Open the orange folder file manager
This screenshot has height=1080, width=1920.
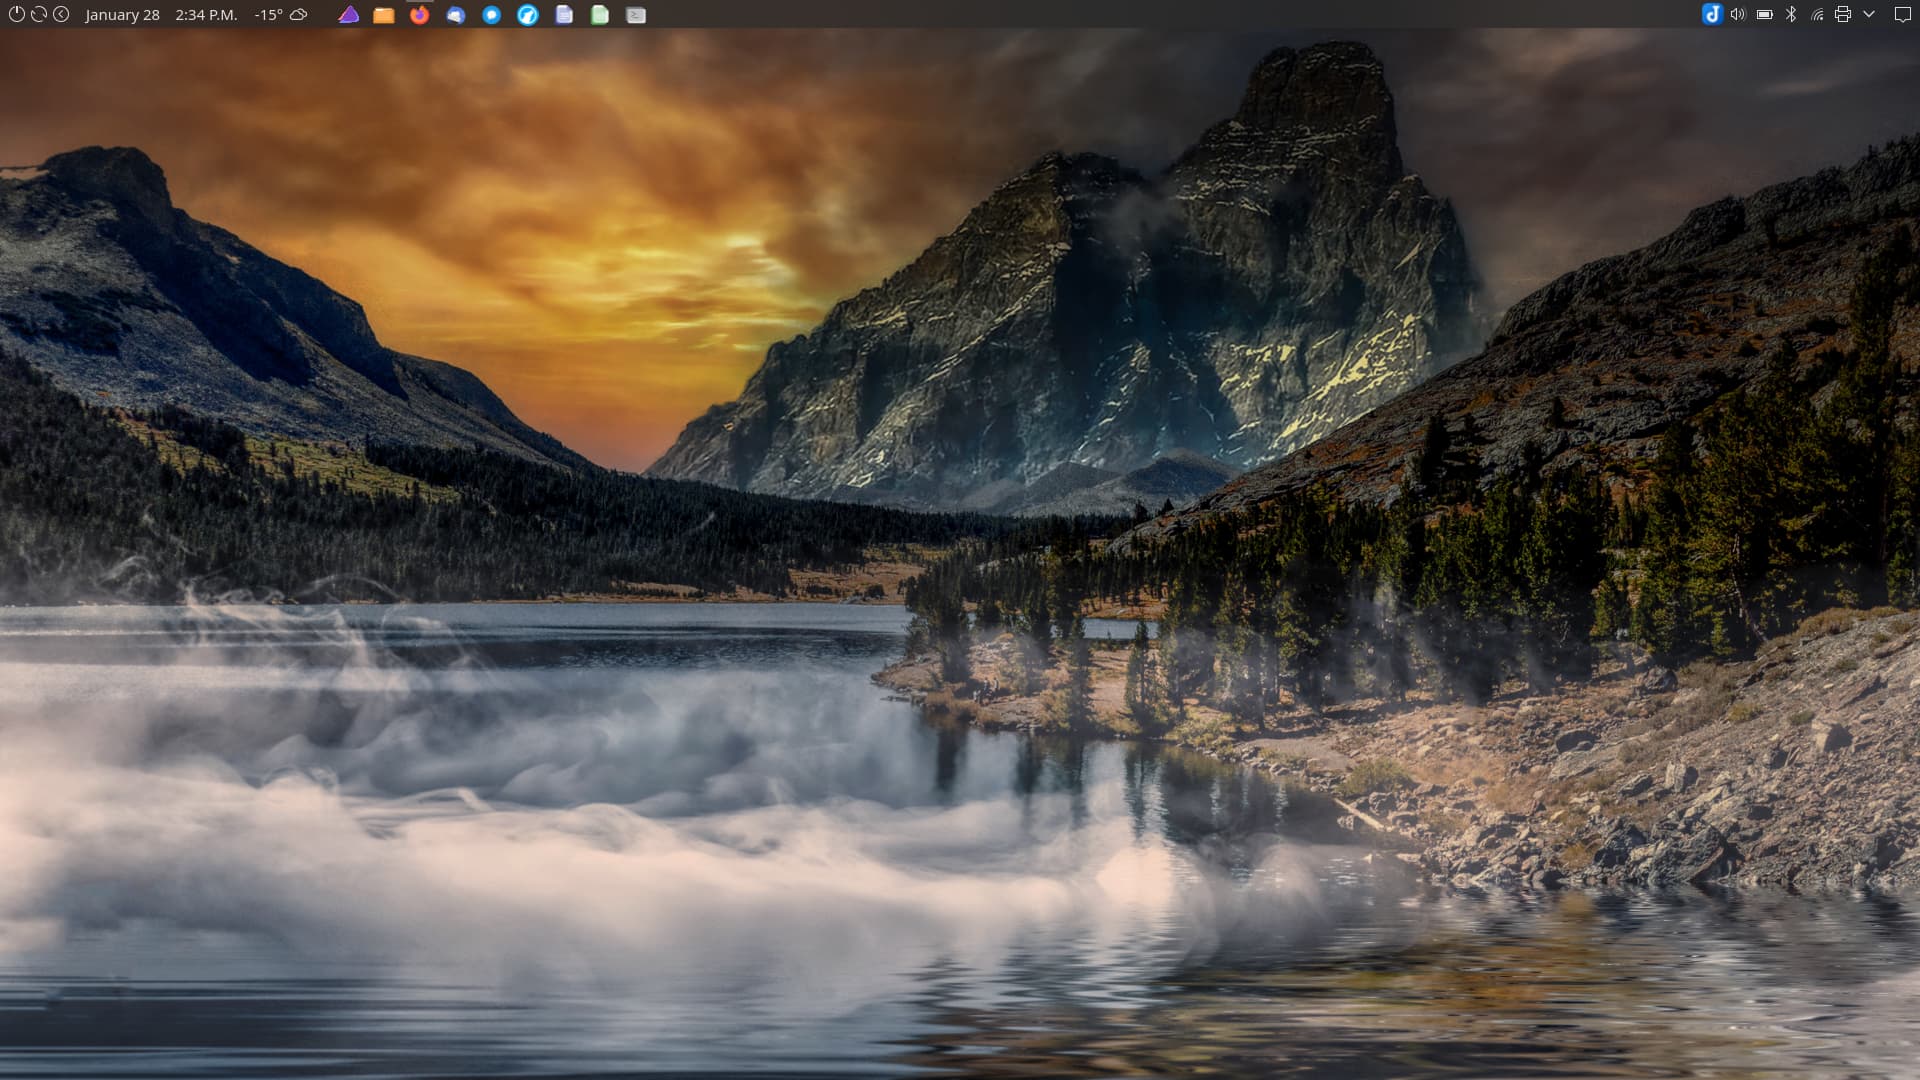click(x=384, y=15)
